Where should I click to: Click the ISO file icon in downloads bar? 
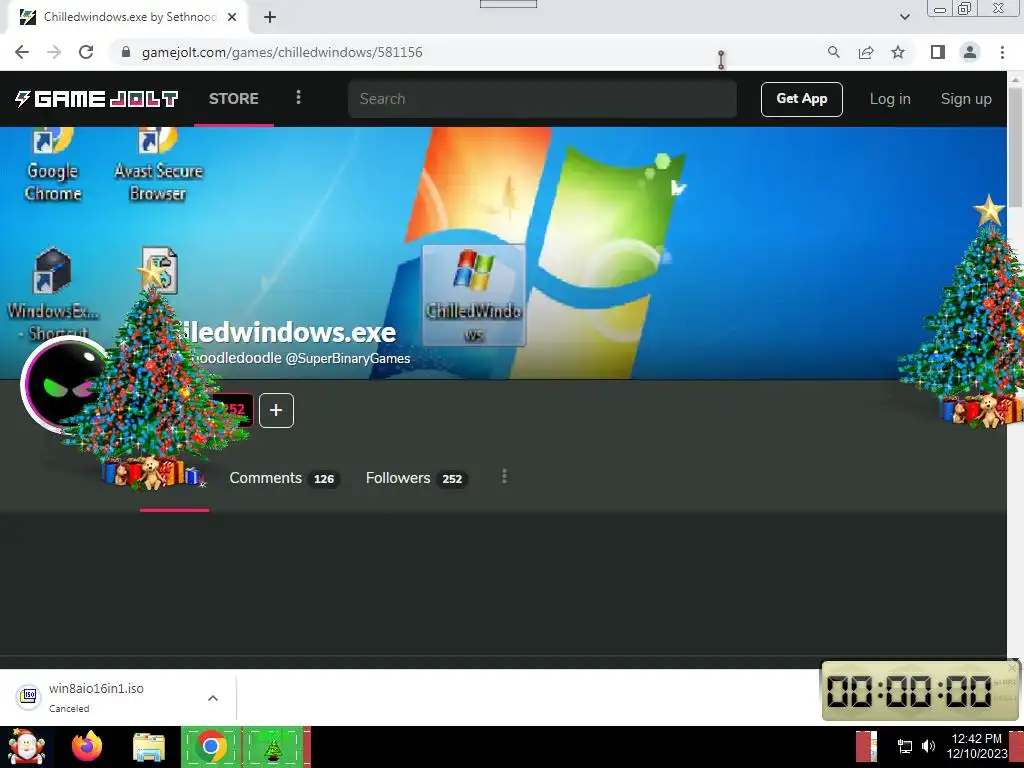point(28,696)
